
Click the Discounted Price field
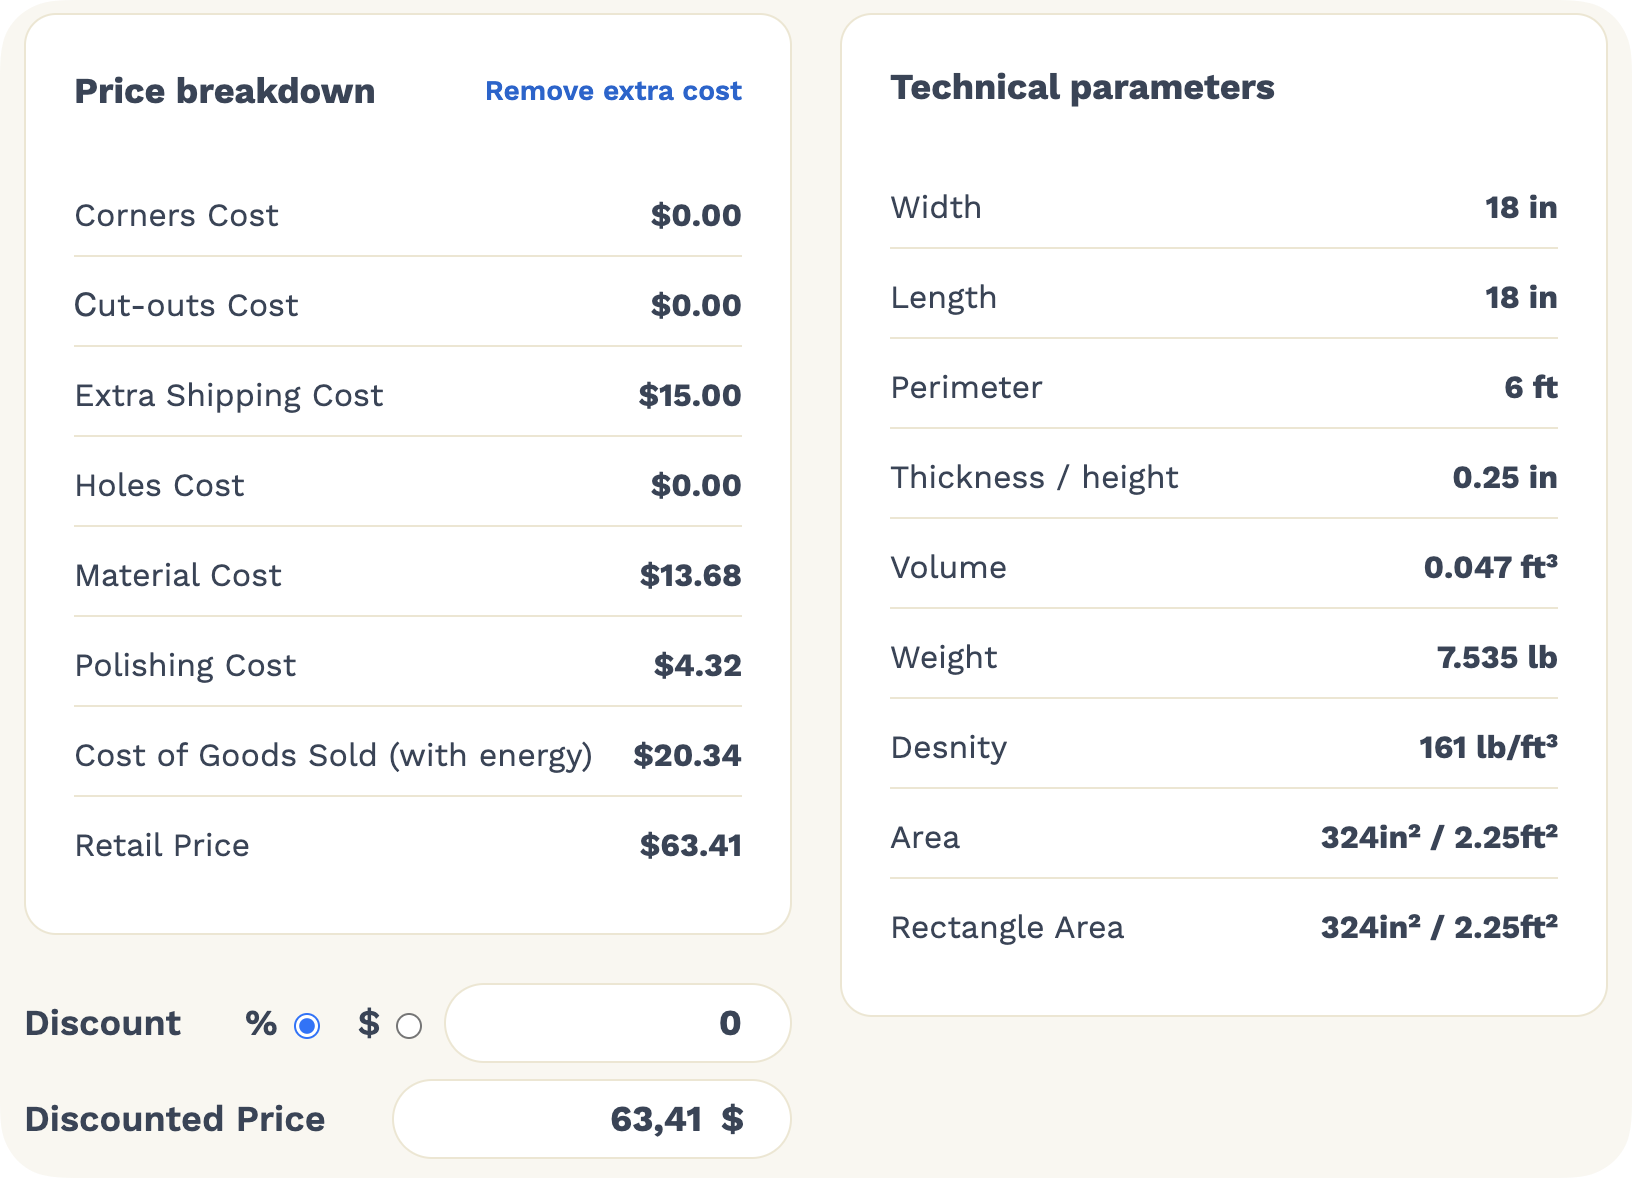592,1119
